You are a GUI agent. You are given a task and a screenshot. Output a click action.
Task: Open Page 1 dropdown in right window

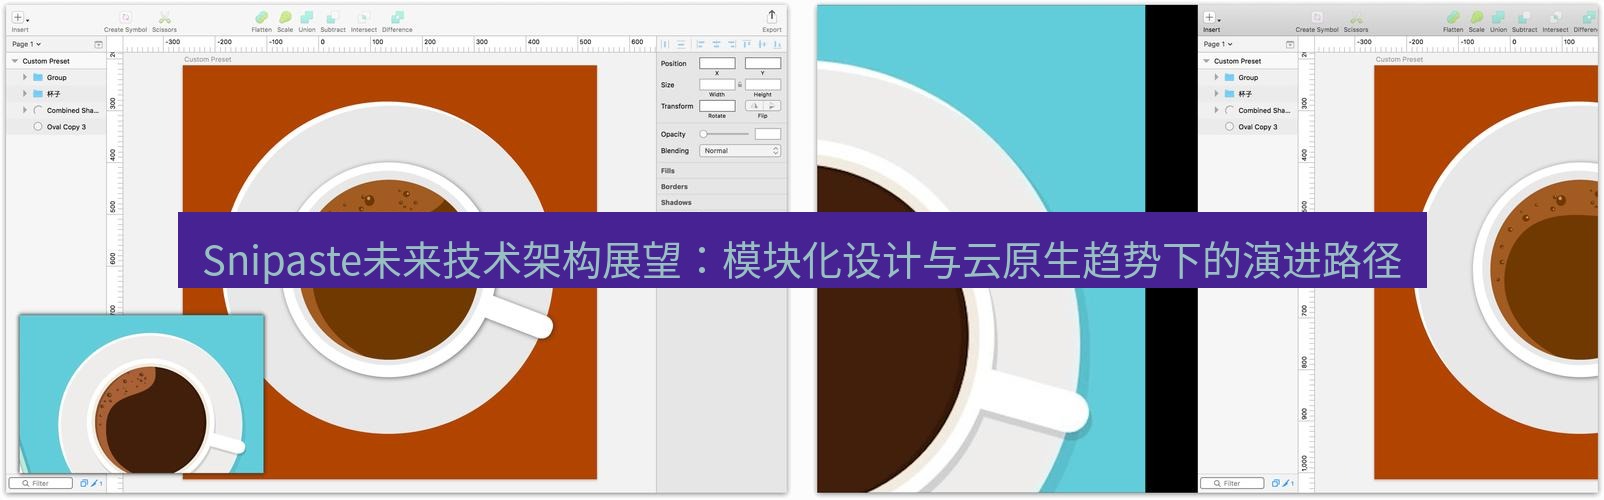click(1219, 44)
